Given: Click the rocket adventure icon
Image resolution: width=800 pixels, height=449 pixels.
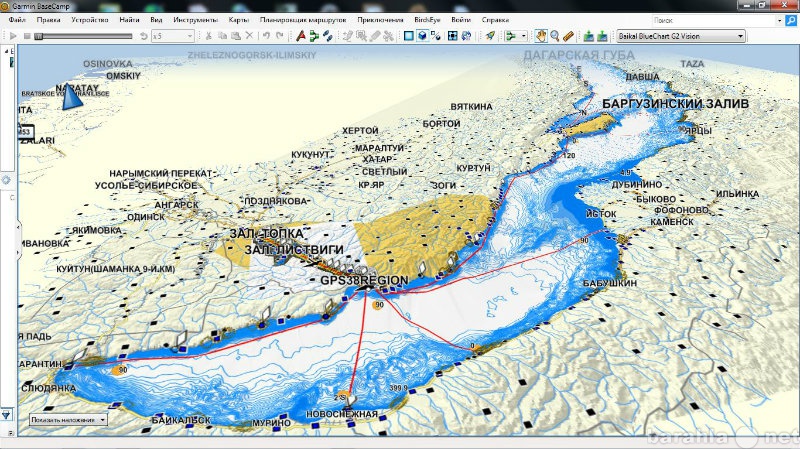Looking at the screenshot, I should 490,36.
